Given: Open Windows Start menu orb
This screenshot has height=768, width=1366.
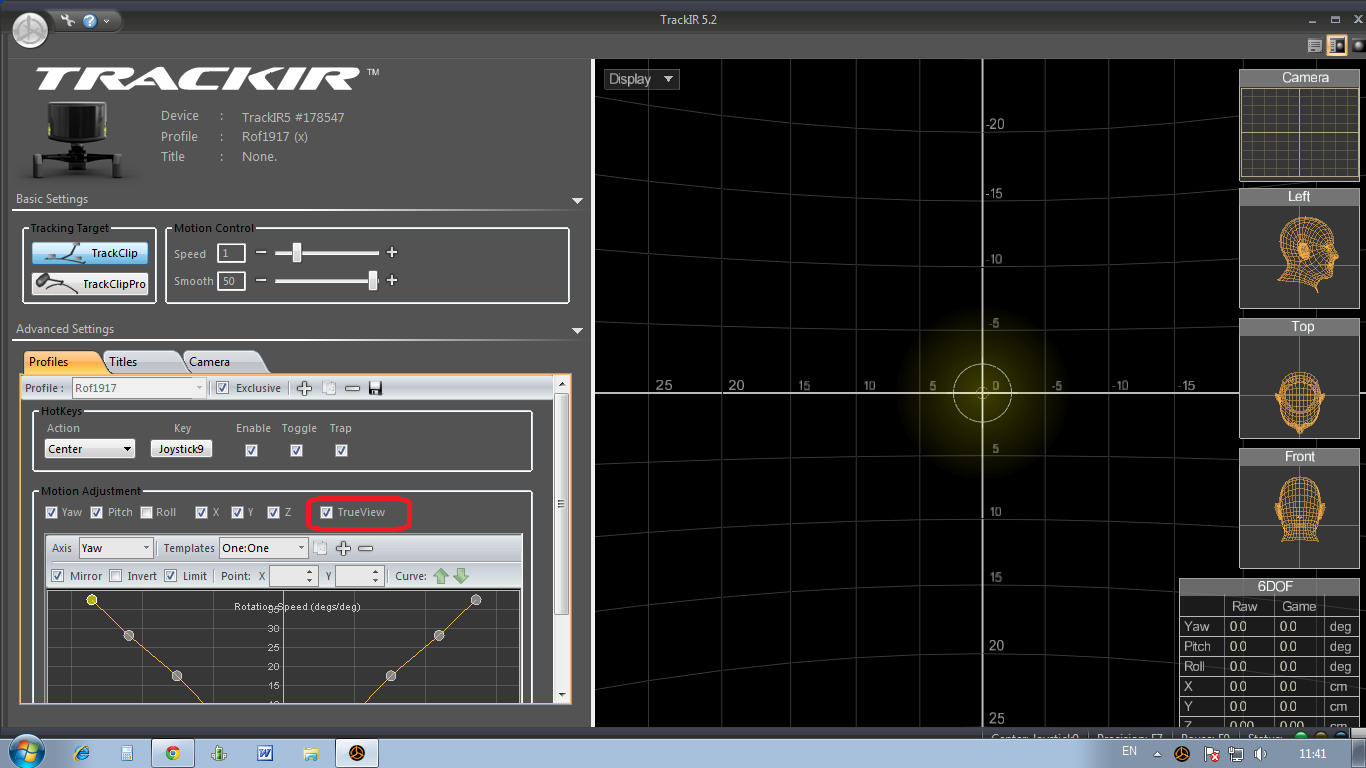Looking at the screenshot, I should click(25, 752).
